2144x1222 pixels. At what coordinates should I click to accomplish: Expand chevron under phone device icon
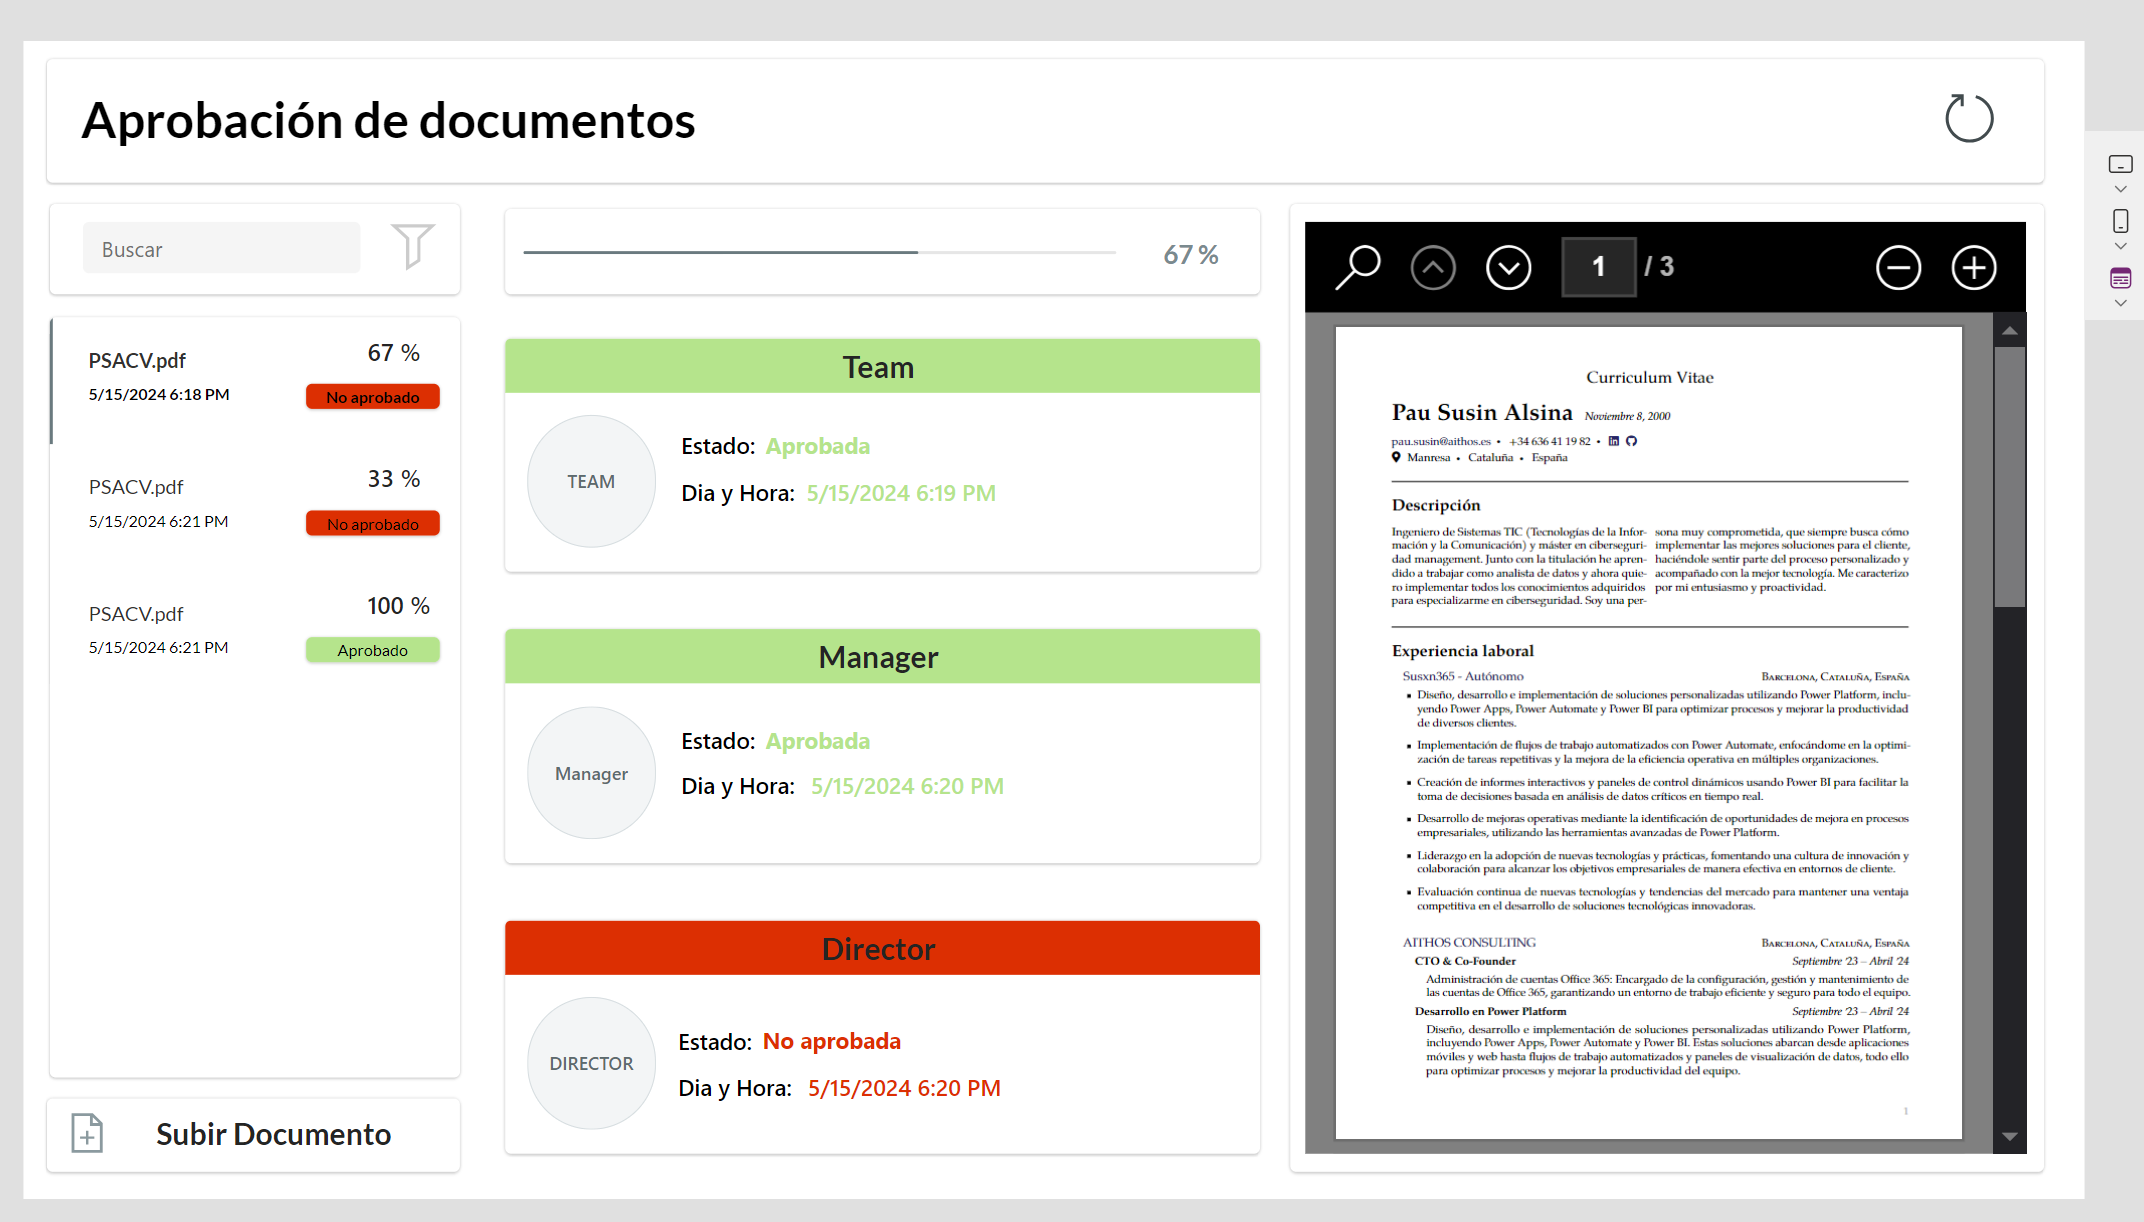click(x=2120, y=246)
